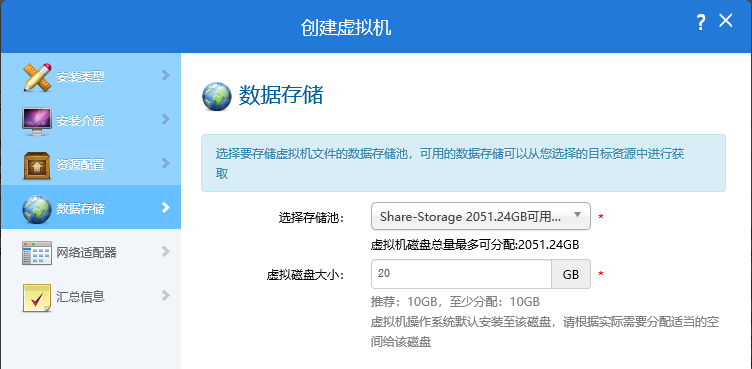Click the chevron next to 安装介质
The width and height of the screenshot is (752, 369).
click(165, 119)
